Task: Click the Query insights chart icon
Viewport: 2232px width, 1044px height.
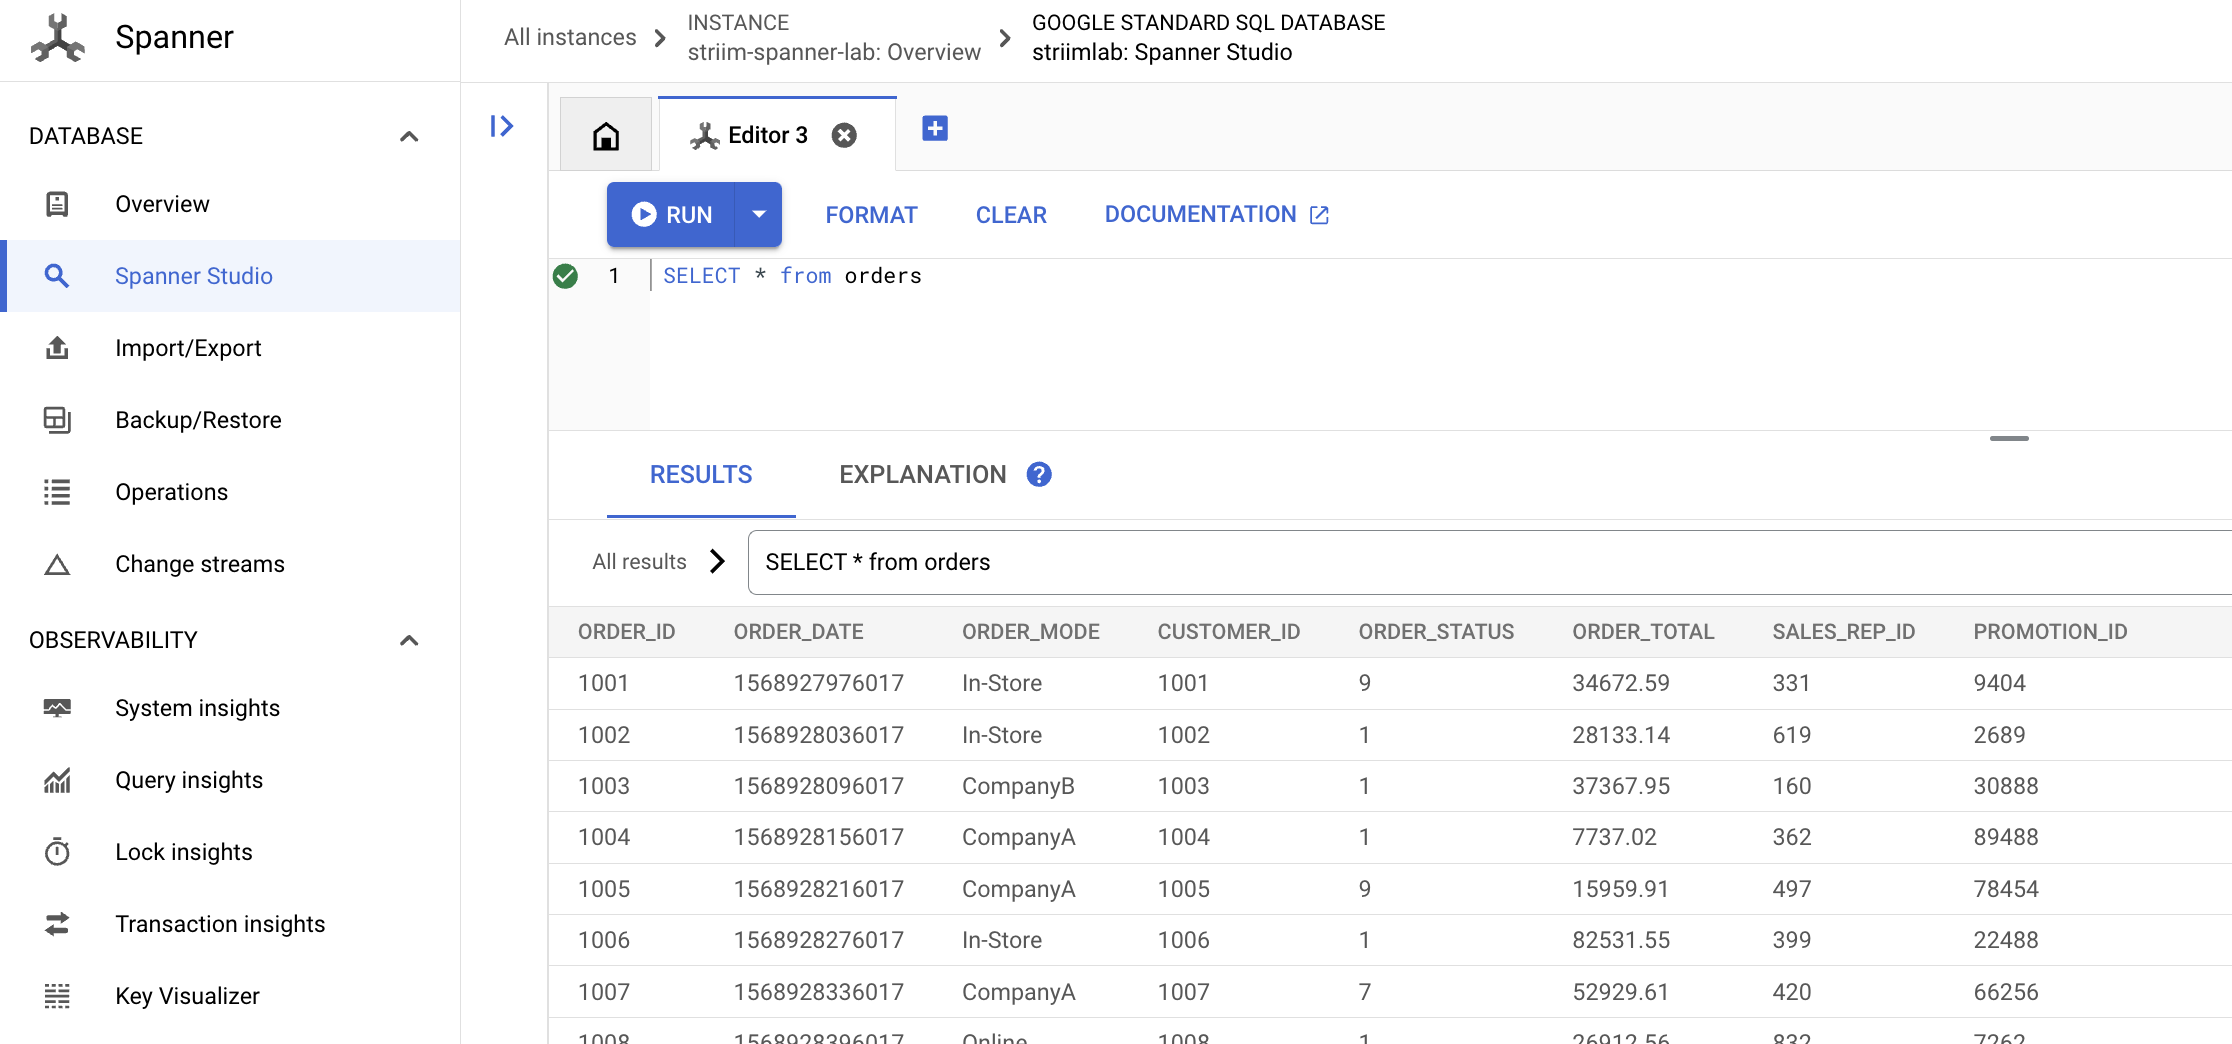Action: 57,780
